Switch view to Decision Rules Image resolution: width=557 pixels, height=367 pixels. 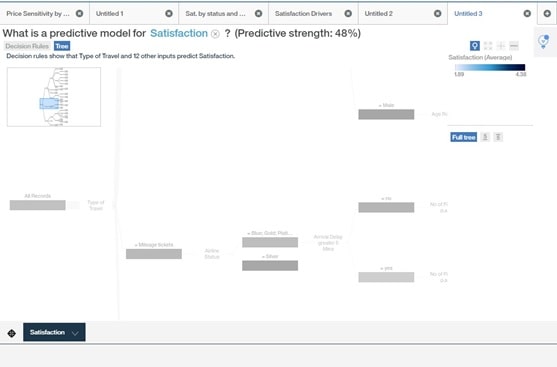click(27, 46)
